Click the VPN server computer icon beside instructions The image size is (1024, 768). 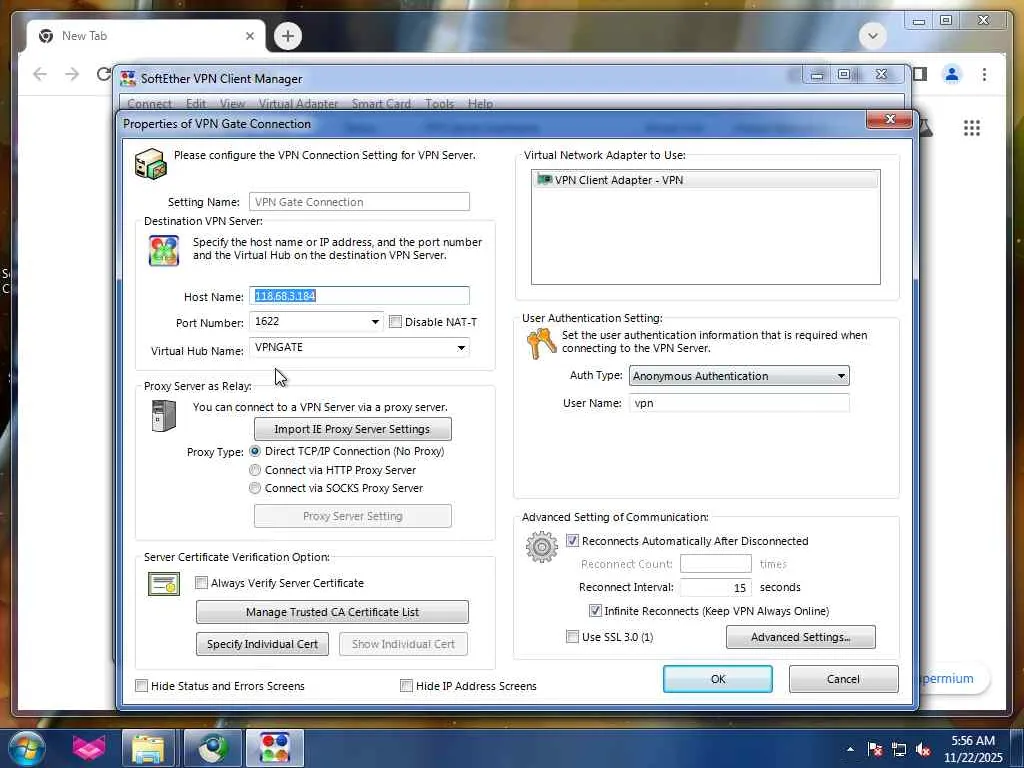tap(151, 164)
